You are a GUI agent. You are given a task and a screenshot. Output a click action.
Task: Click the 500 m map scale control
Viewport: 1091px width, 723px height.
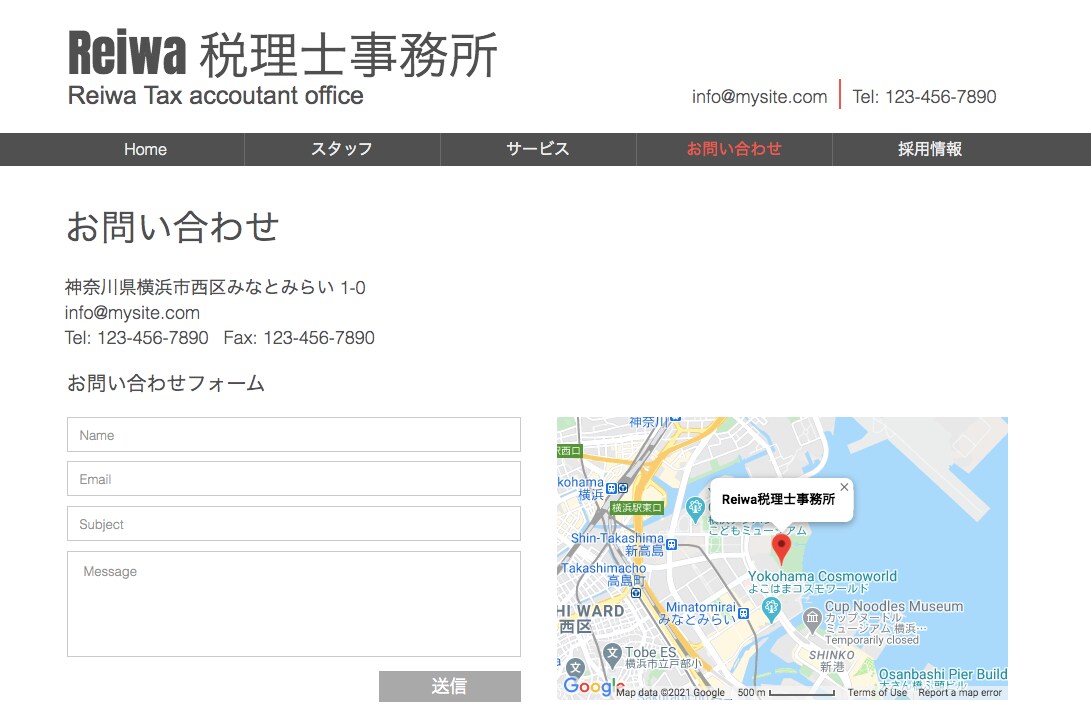(786, 692)
